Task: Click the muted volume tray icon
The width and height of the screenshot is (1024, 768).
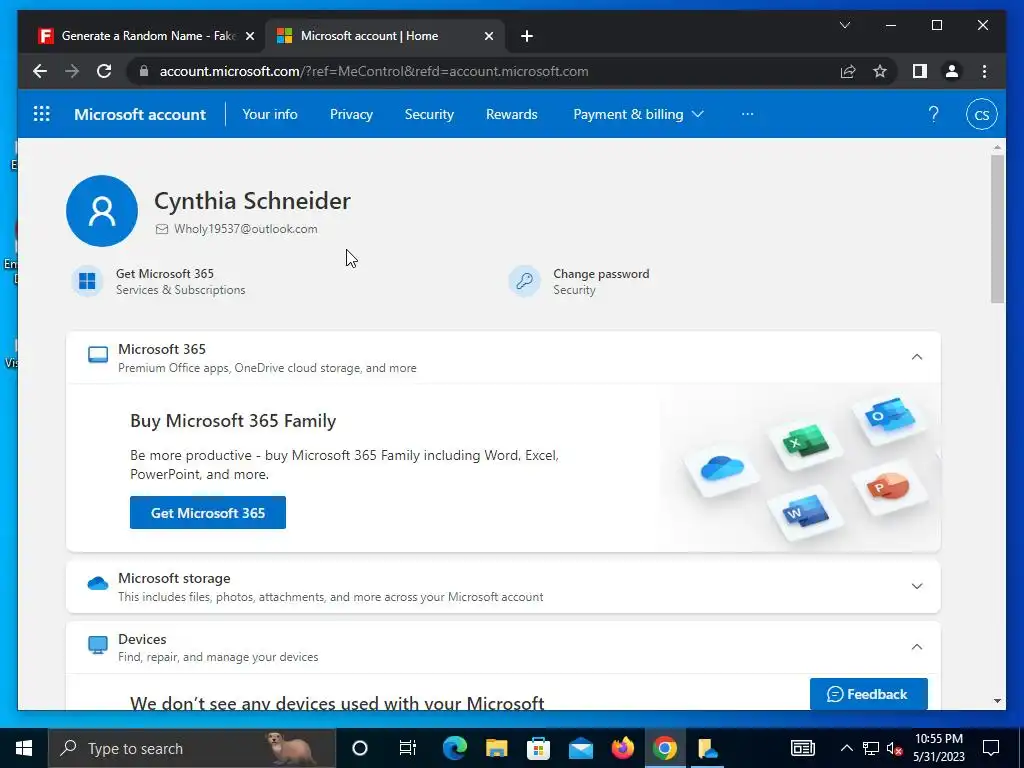Action: pyautogui.click(x=894, y=748)
